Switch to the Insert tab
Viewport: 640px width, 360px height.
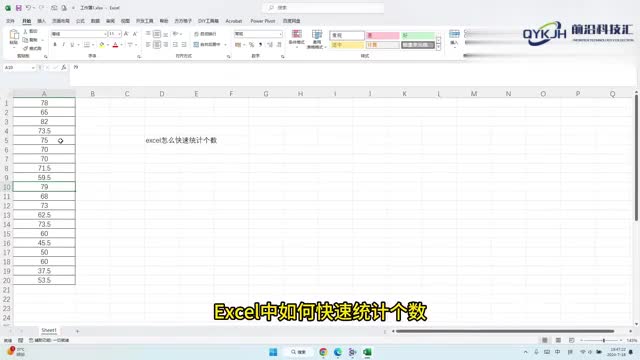[x=42, y=21]
